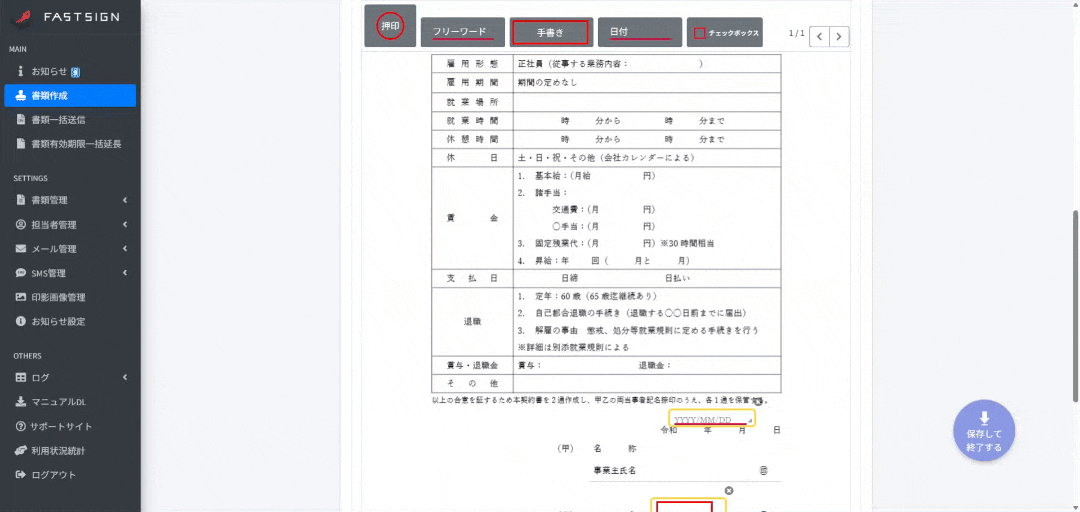
Task: Click the question icon beside サポートサイト
Action: pyautogui.click(x=21, y=427)
